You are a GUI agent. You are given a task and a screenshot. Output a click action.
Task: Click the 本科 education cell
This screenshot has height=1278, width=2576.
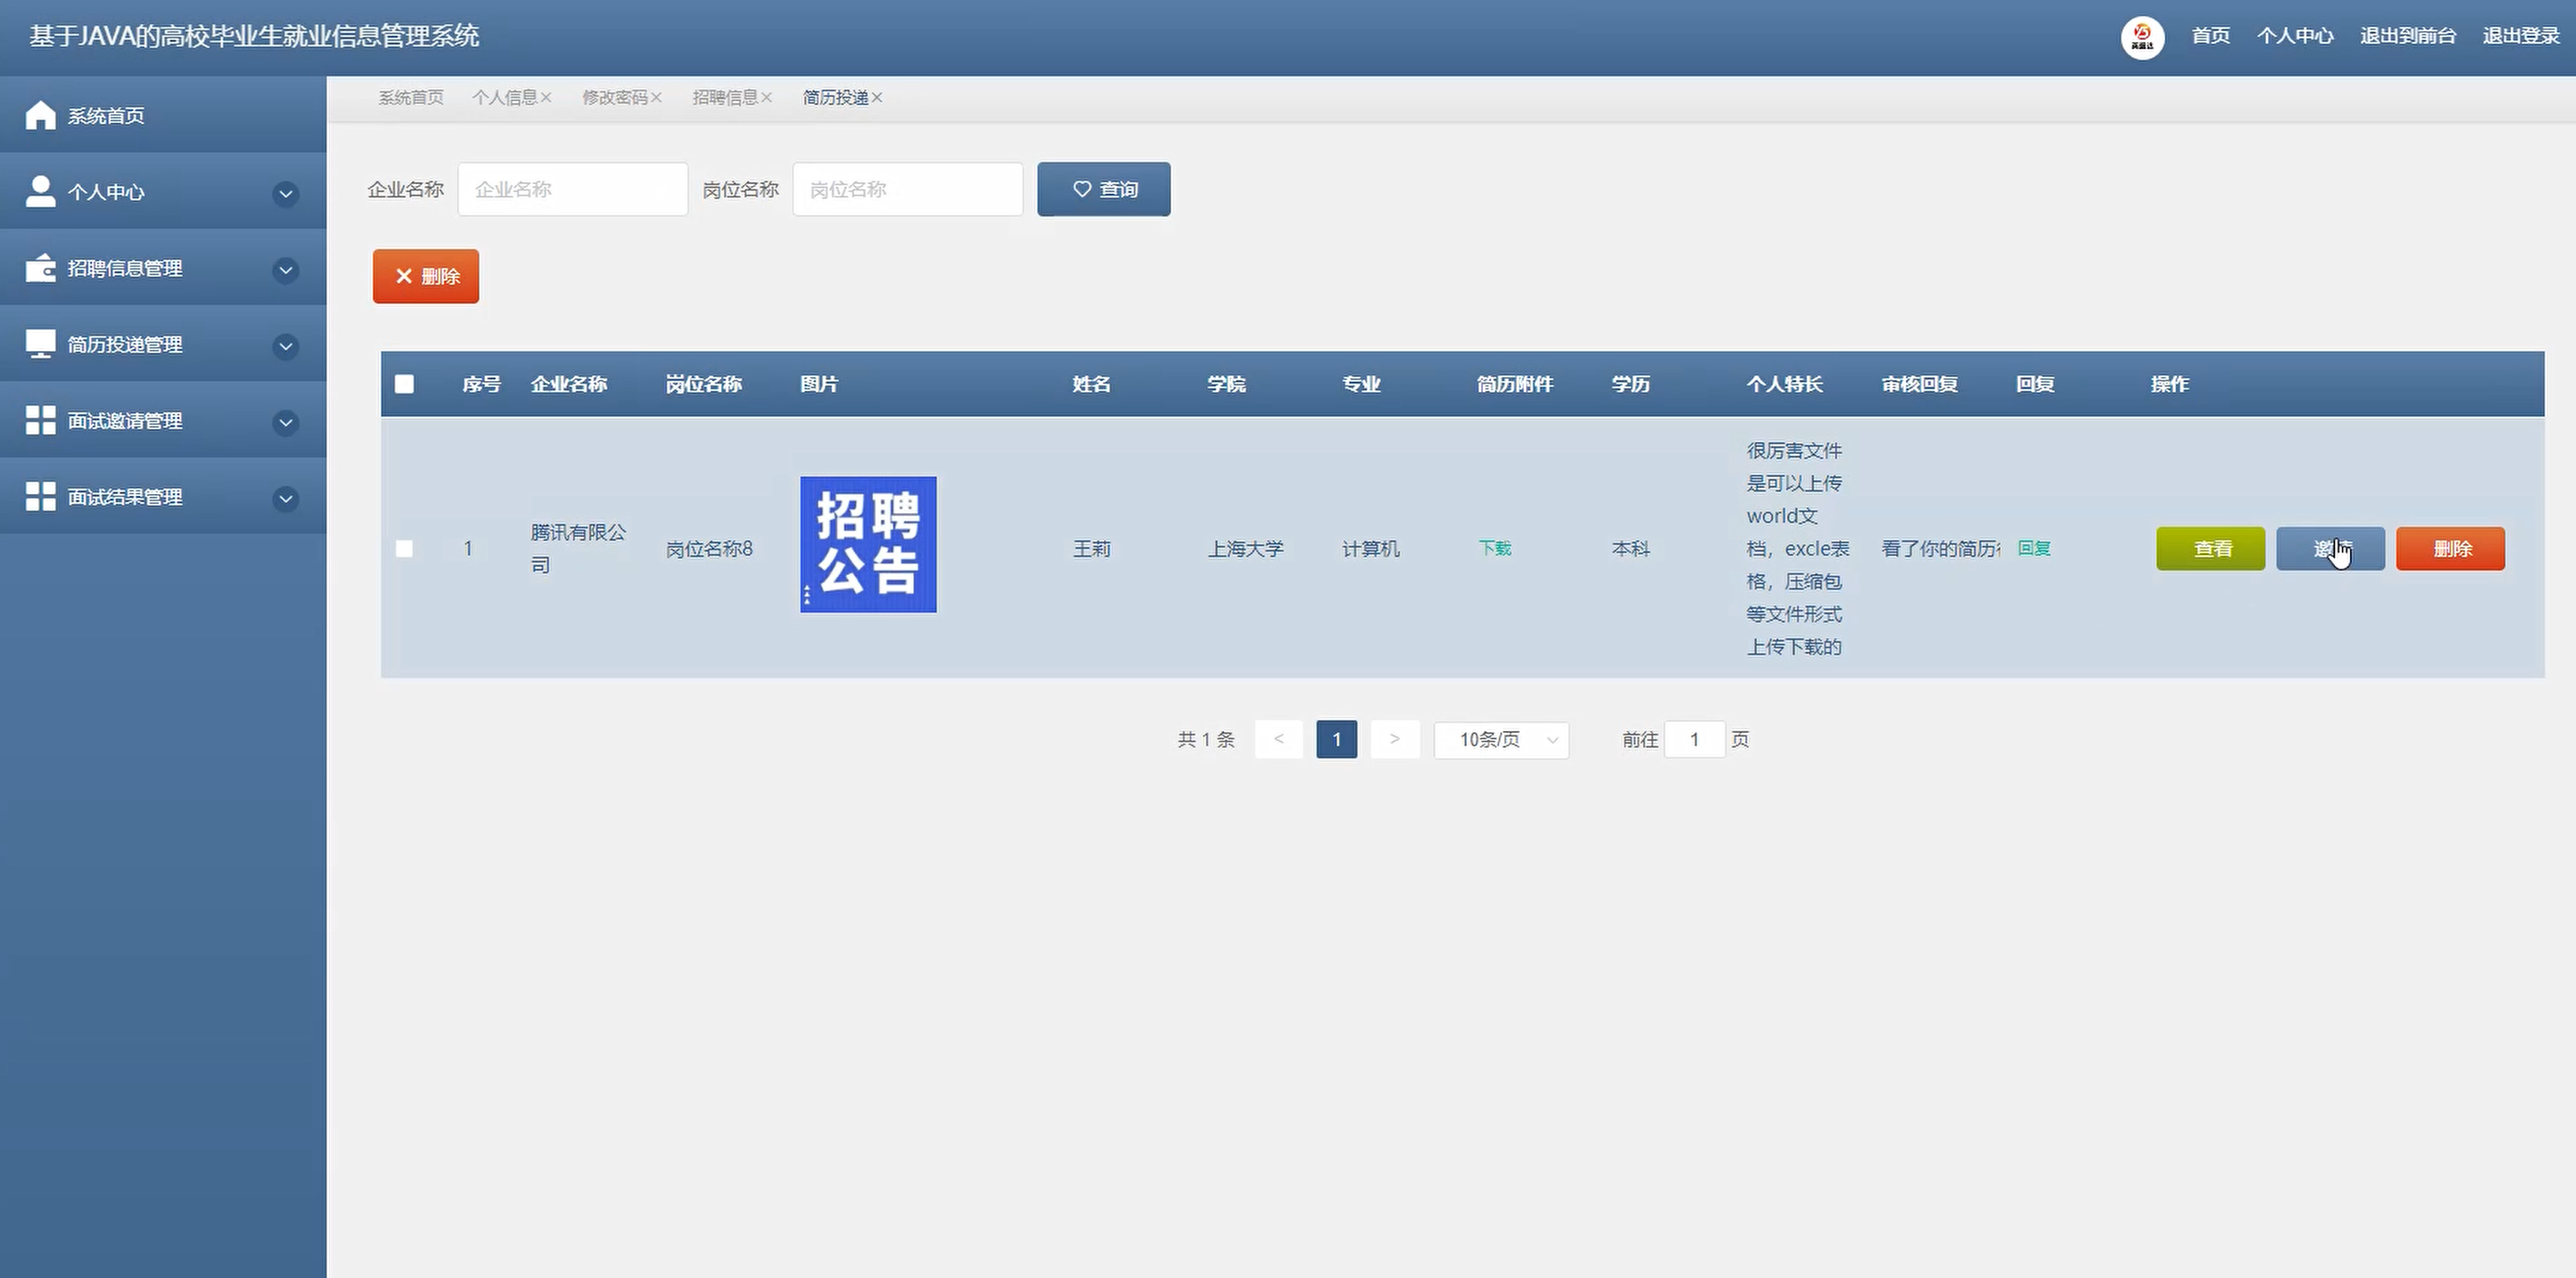1630,548
